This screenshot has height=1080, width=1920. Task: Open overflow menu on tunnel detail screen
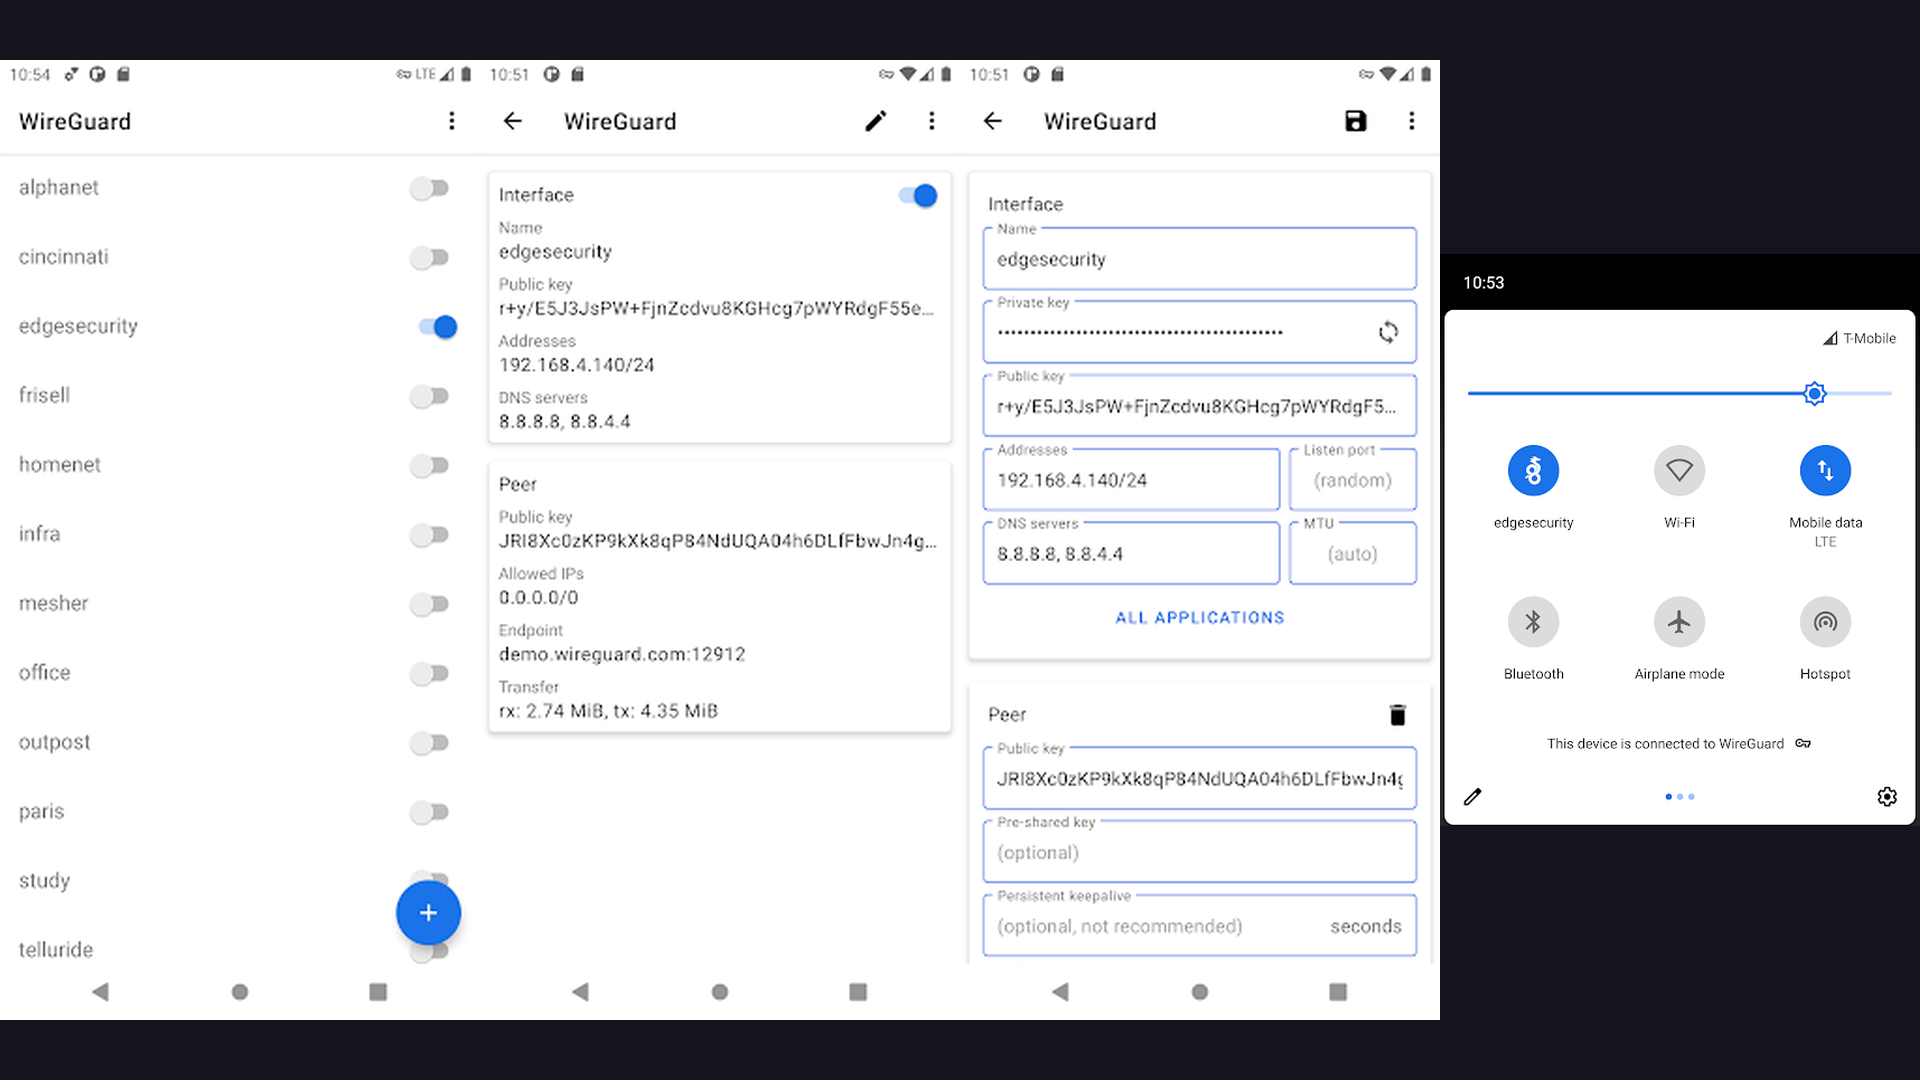932,121
